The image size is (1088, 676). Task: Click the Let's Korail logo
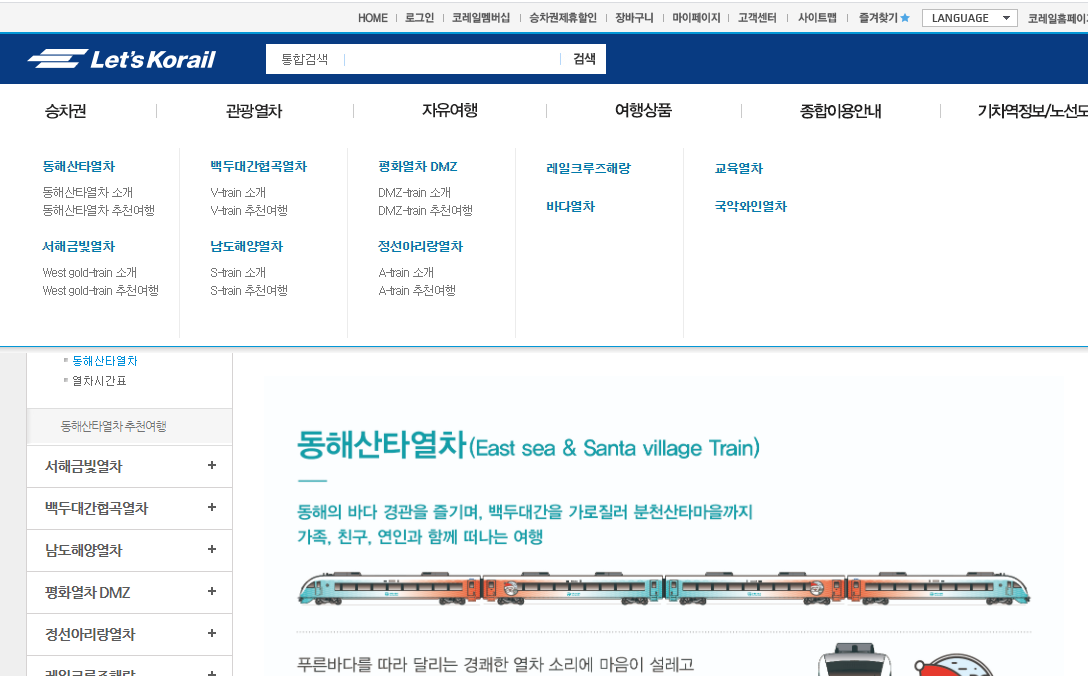point(121,59)
